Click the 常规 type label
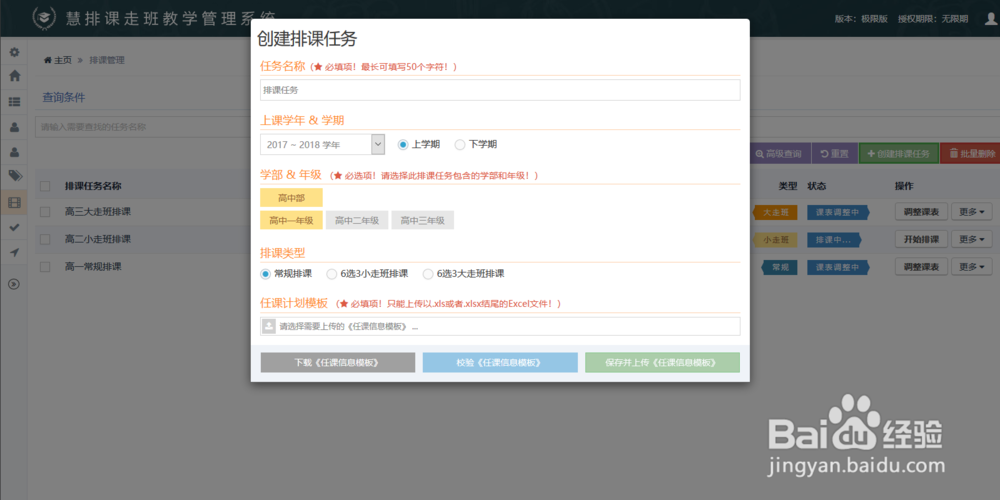This screenshot has width=1000, height=500. tap(780, 267)
